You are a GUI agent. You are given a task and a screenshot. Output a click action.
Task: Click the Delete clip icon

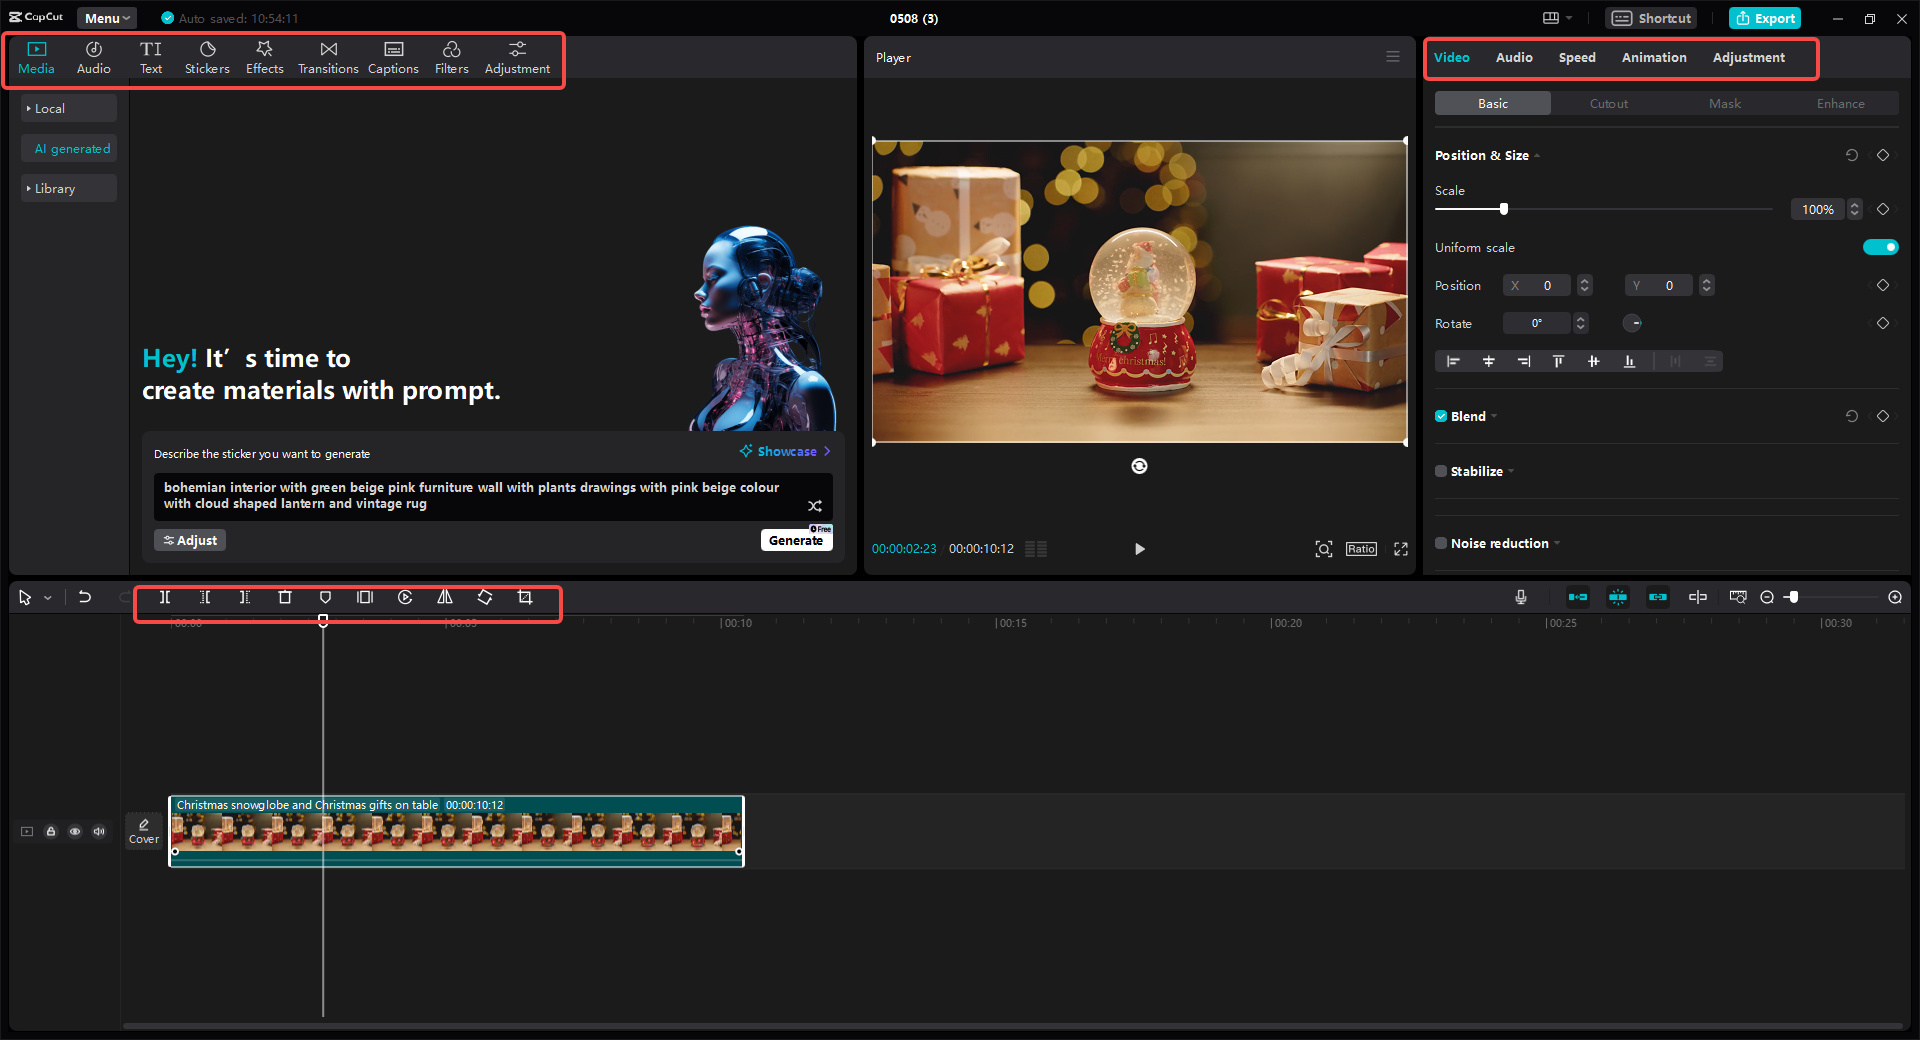pyautogui.click(x=285, y=597)
